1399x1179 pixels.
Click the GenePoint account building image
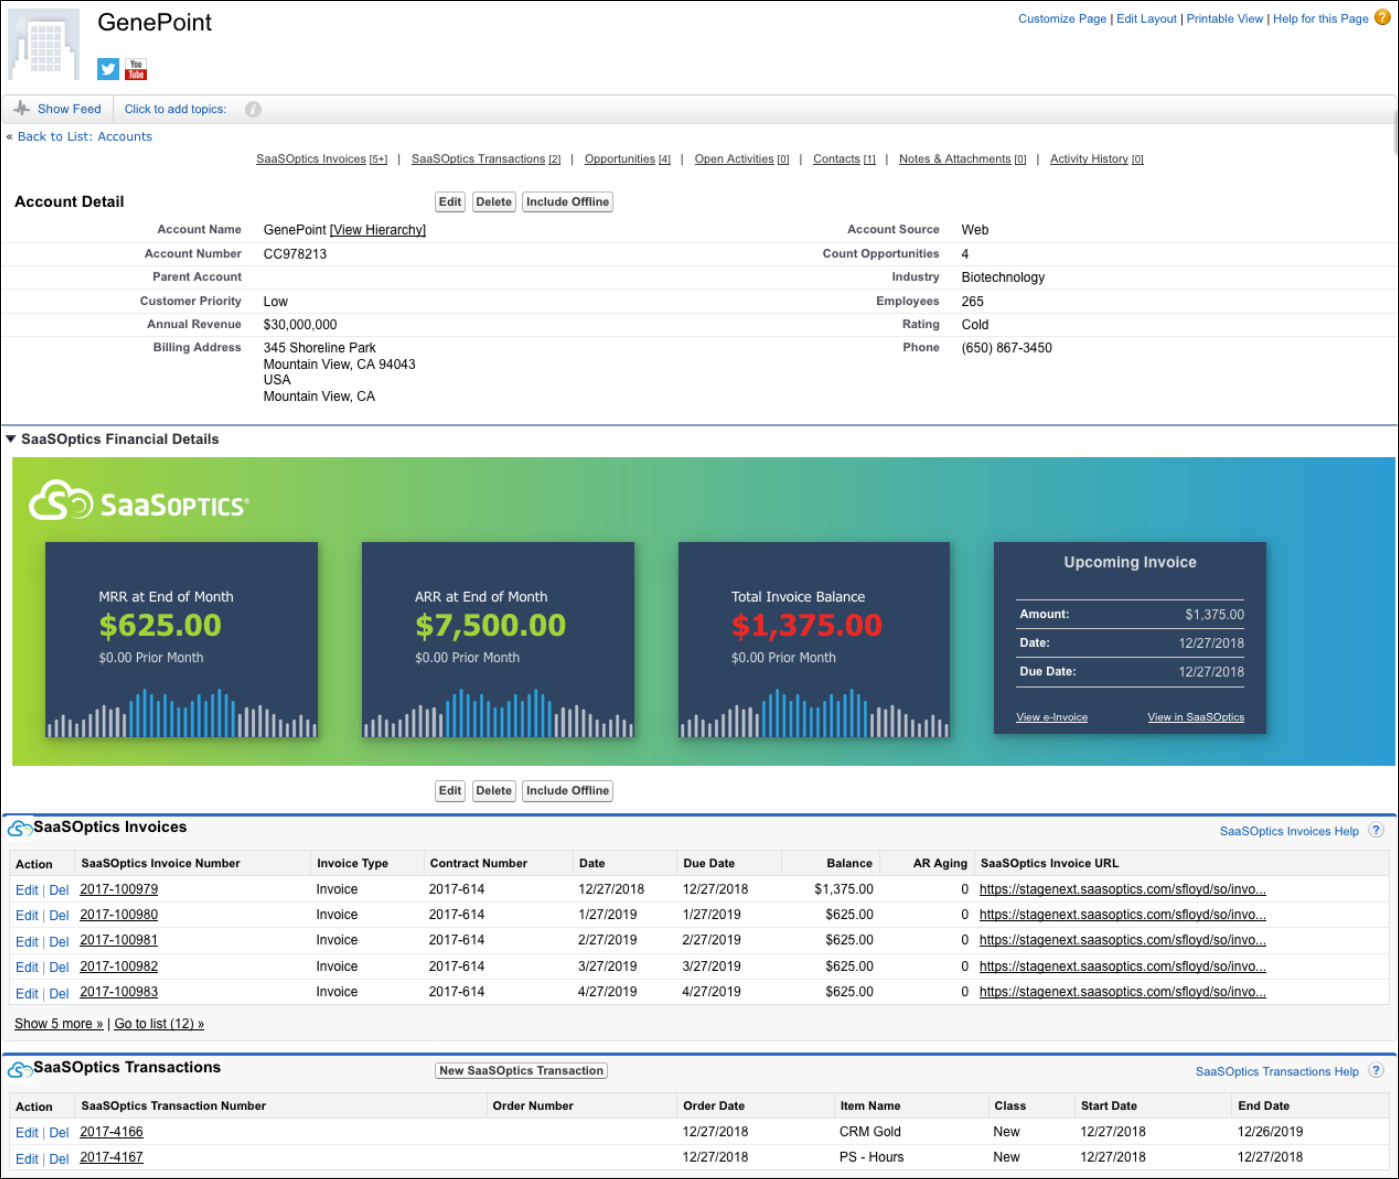44,45
